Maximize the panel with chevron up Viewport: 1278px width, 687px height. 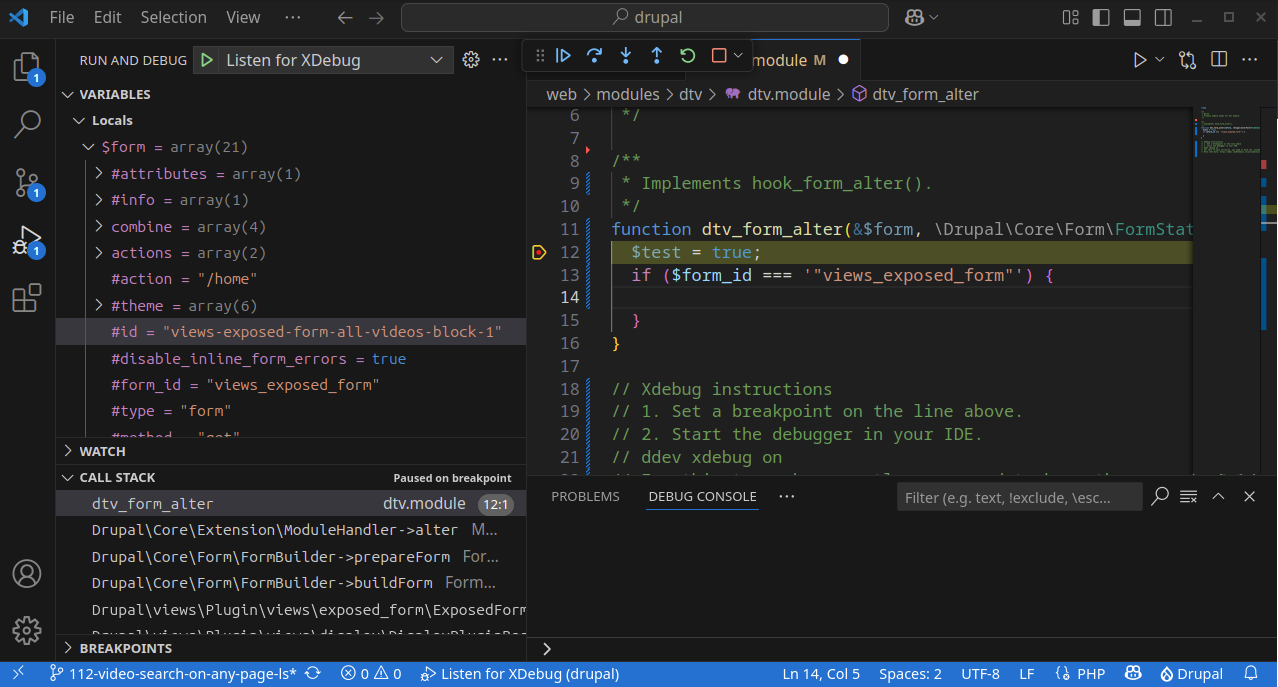[1218, 496]
